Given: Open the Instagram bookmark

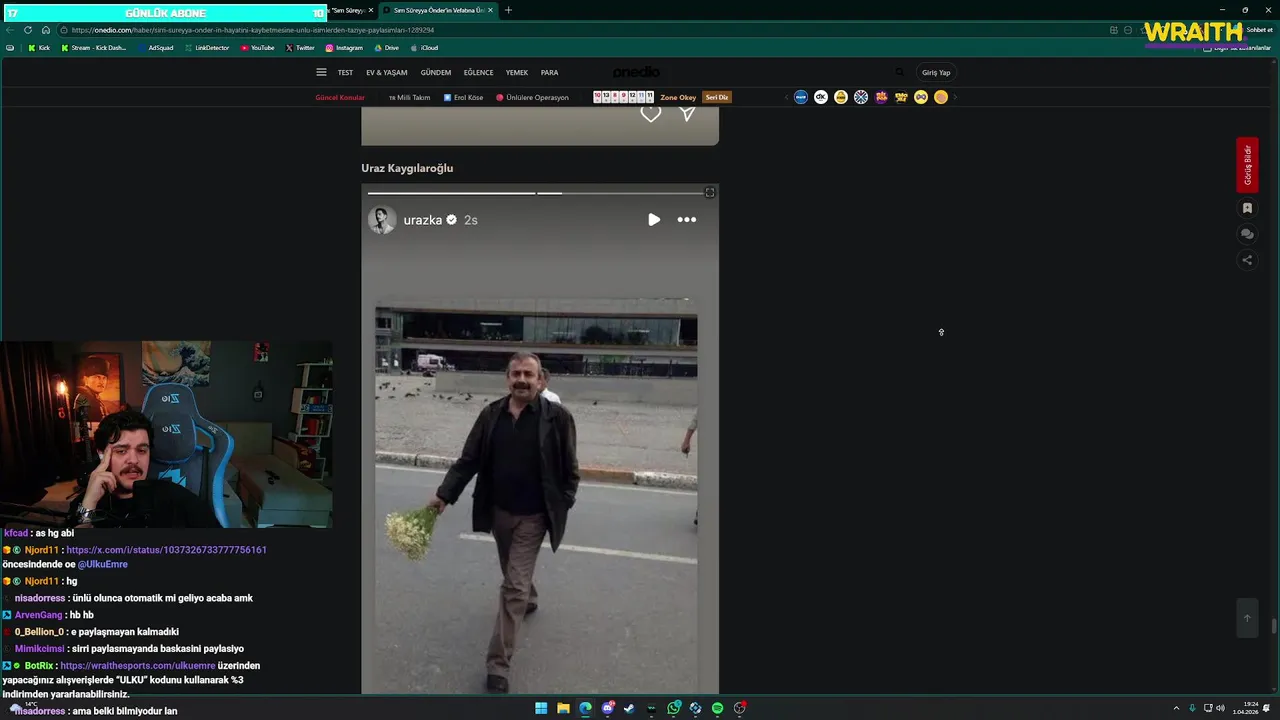Looking at the screenshot, I should pyautogui.click(x=344, y=47).
